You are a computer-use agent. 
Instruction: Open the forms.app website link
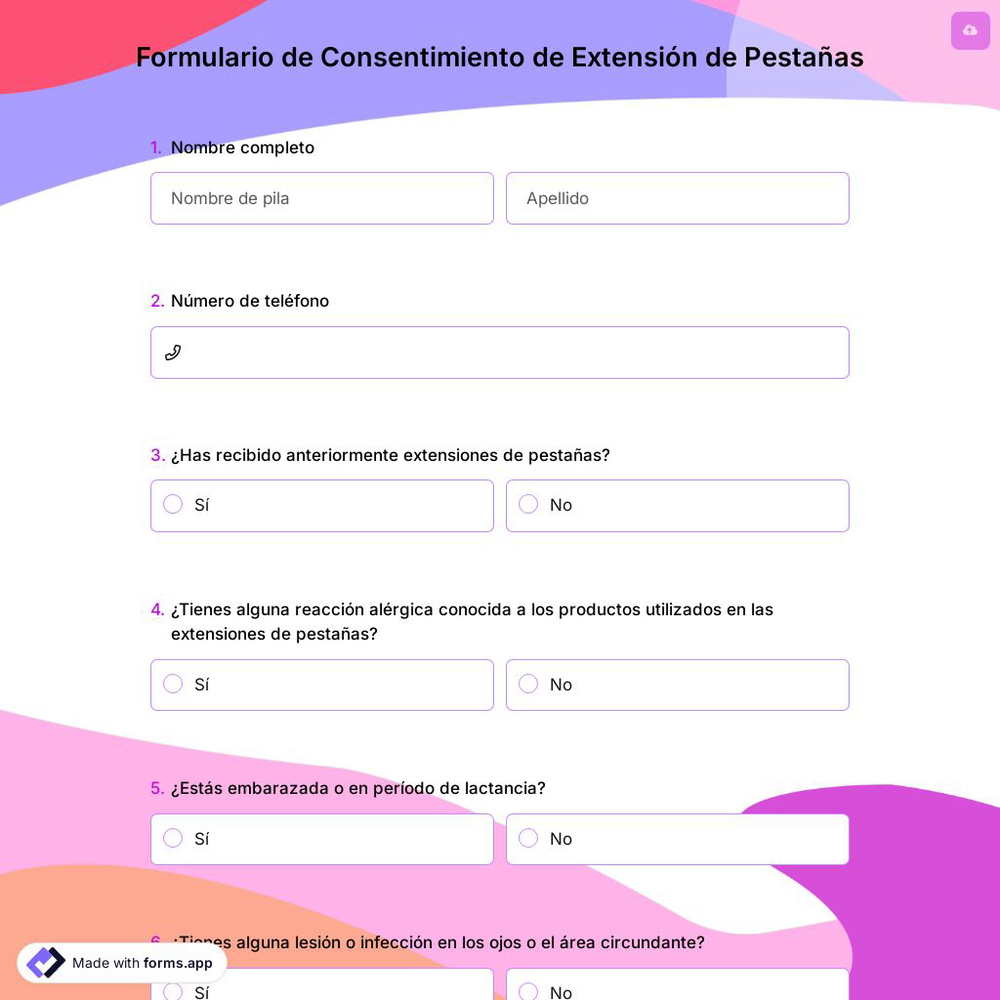tap(177, 964)
